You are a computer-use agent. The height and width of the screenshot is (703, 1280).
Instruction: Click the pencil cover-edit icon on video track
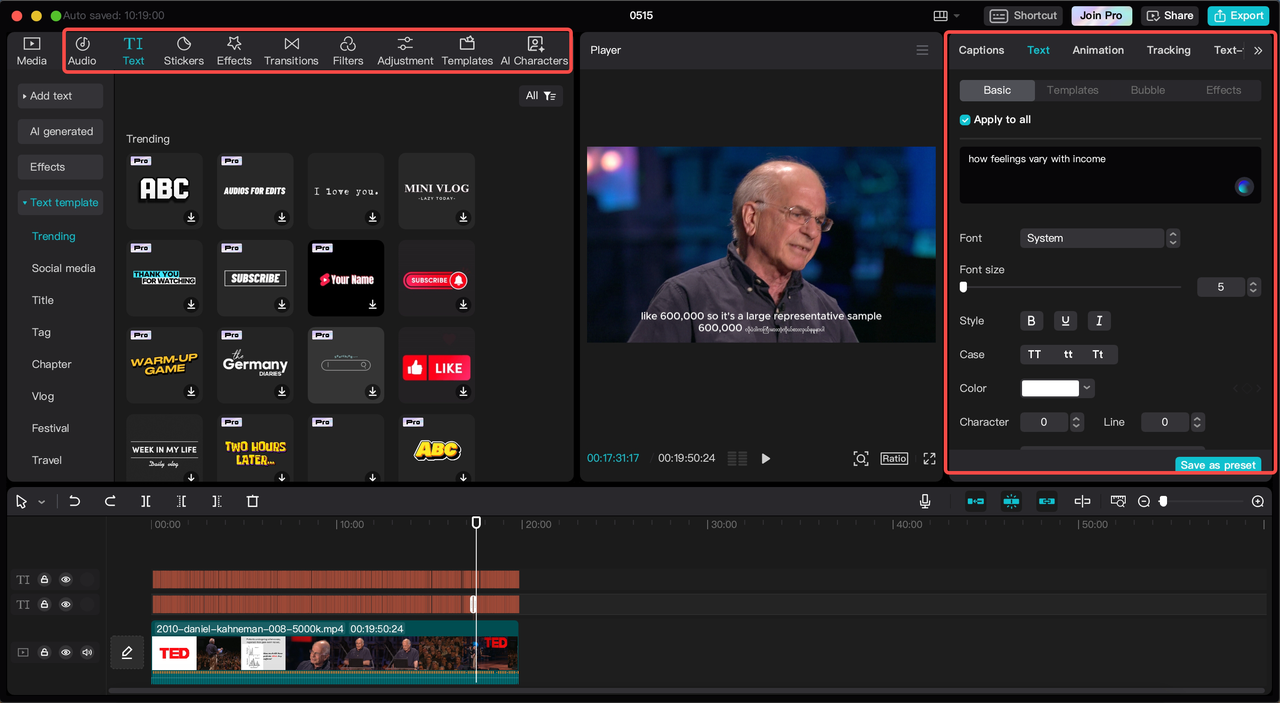127,652
